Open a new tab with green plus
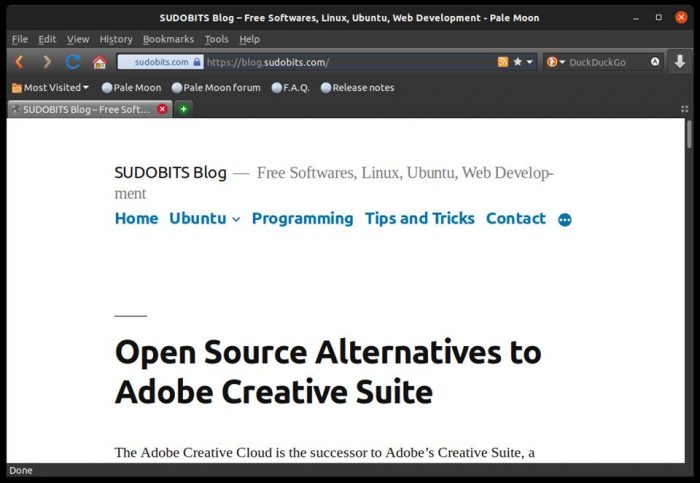700x483 pixels. [x=184, y=109]
